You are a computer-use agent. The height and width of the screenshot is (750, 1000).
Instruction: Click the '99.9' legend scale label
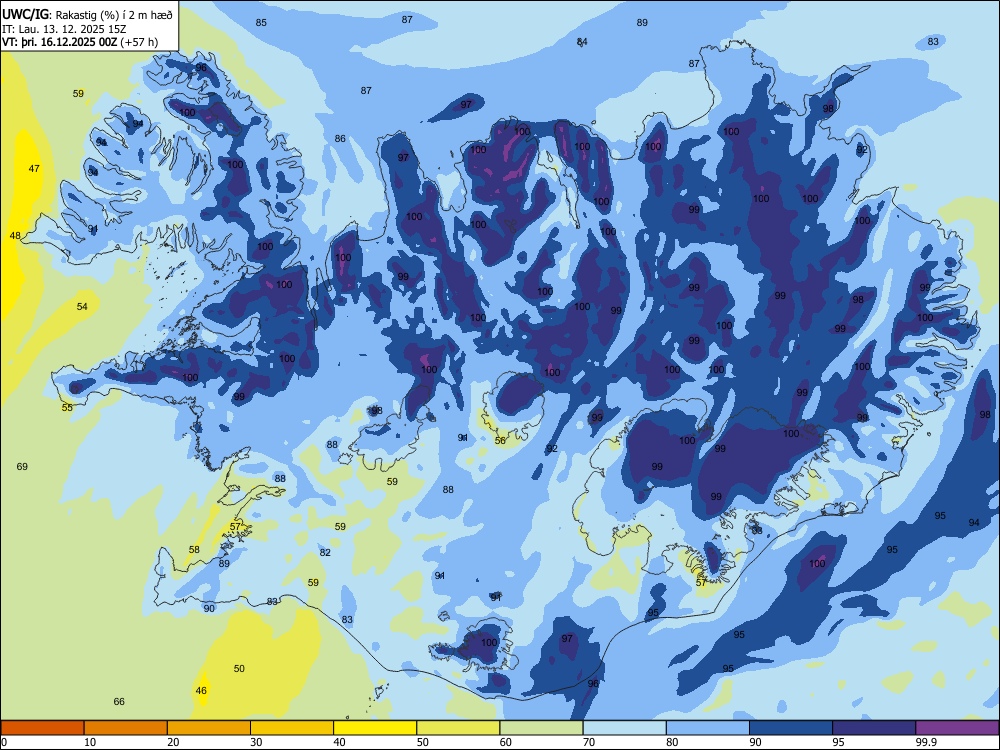click(x=925, y=742)
